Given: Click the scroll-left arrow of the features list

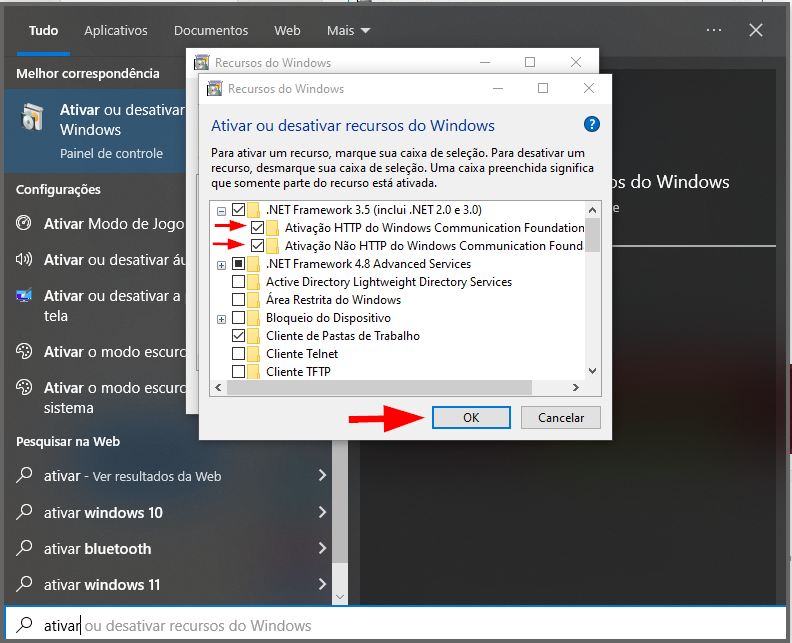Looking at the screenshot, I should 218,388.
